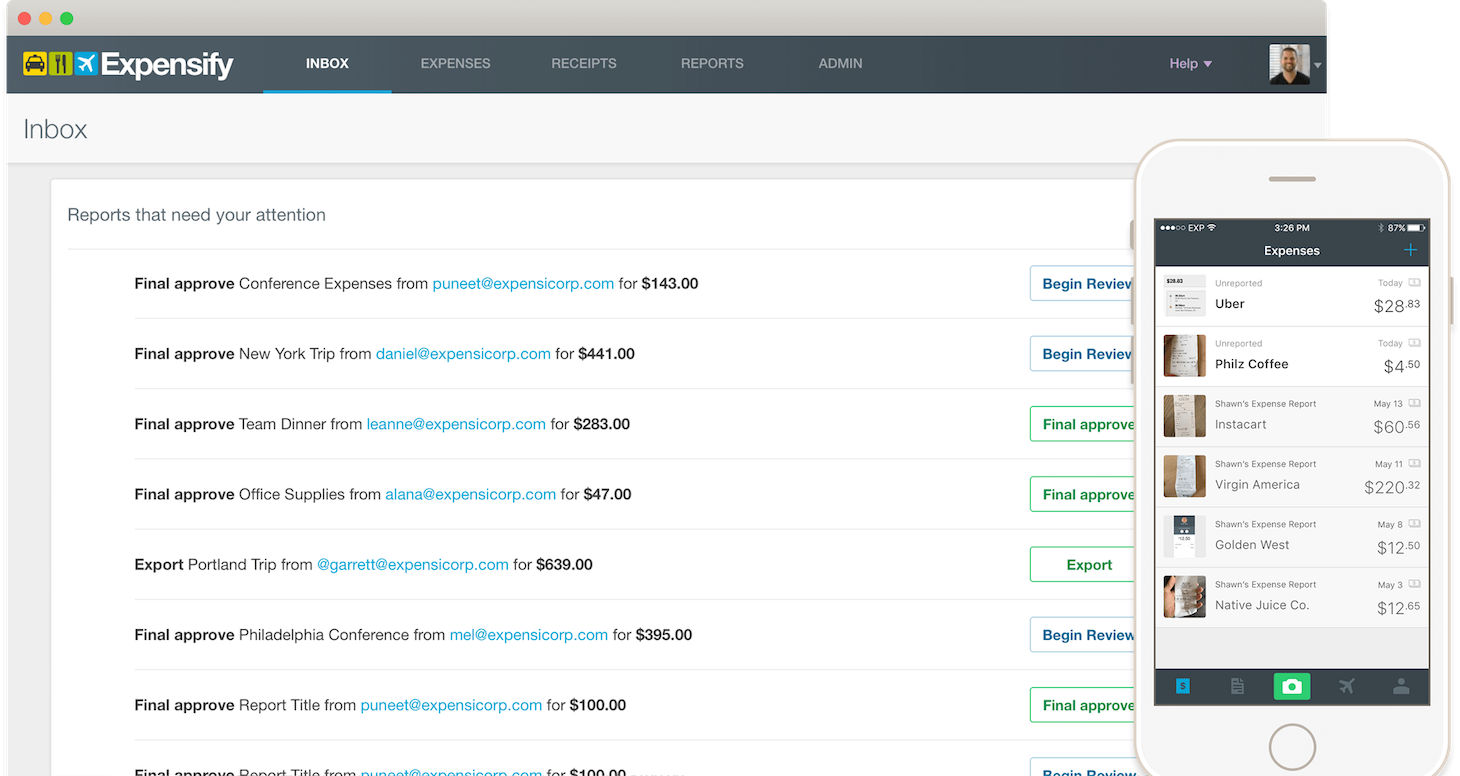Click the $220.32 amount on phone
1460x776 pixels.
[1392, 487]
